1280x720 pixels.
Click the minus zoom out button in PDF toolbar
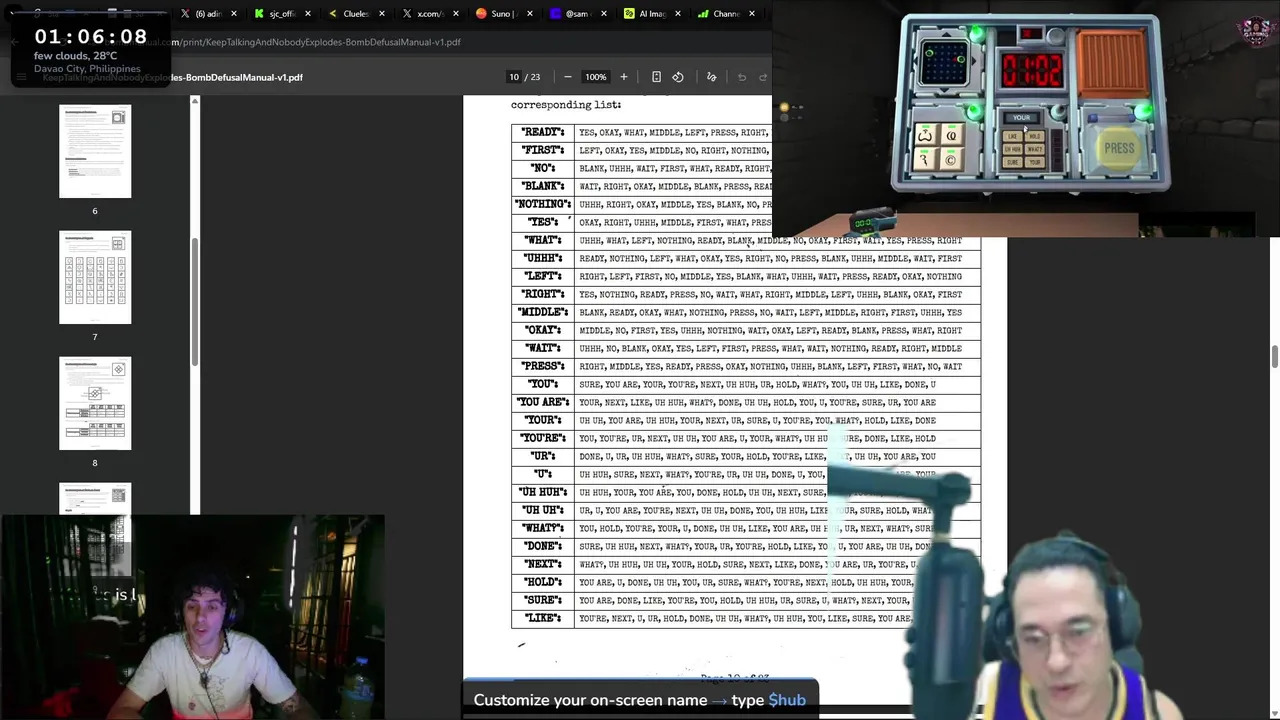[567, 77]
